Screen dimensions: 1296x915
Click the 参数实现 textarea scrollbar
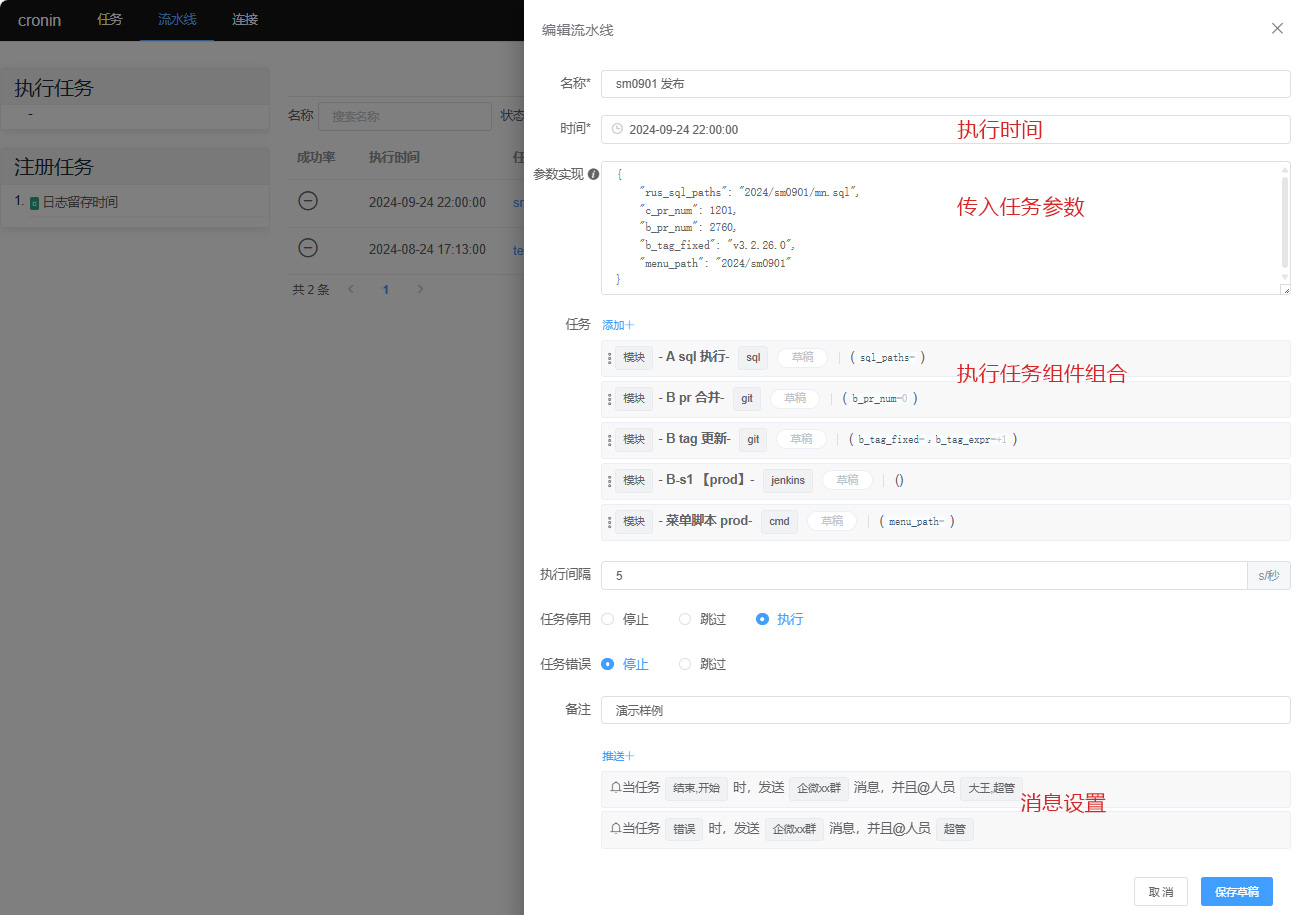(1285, 223)
